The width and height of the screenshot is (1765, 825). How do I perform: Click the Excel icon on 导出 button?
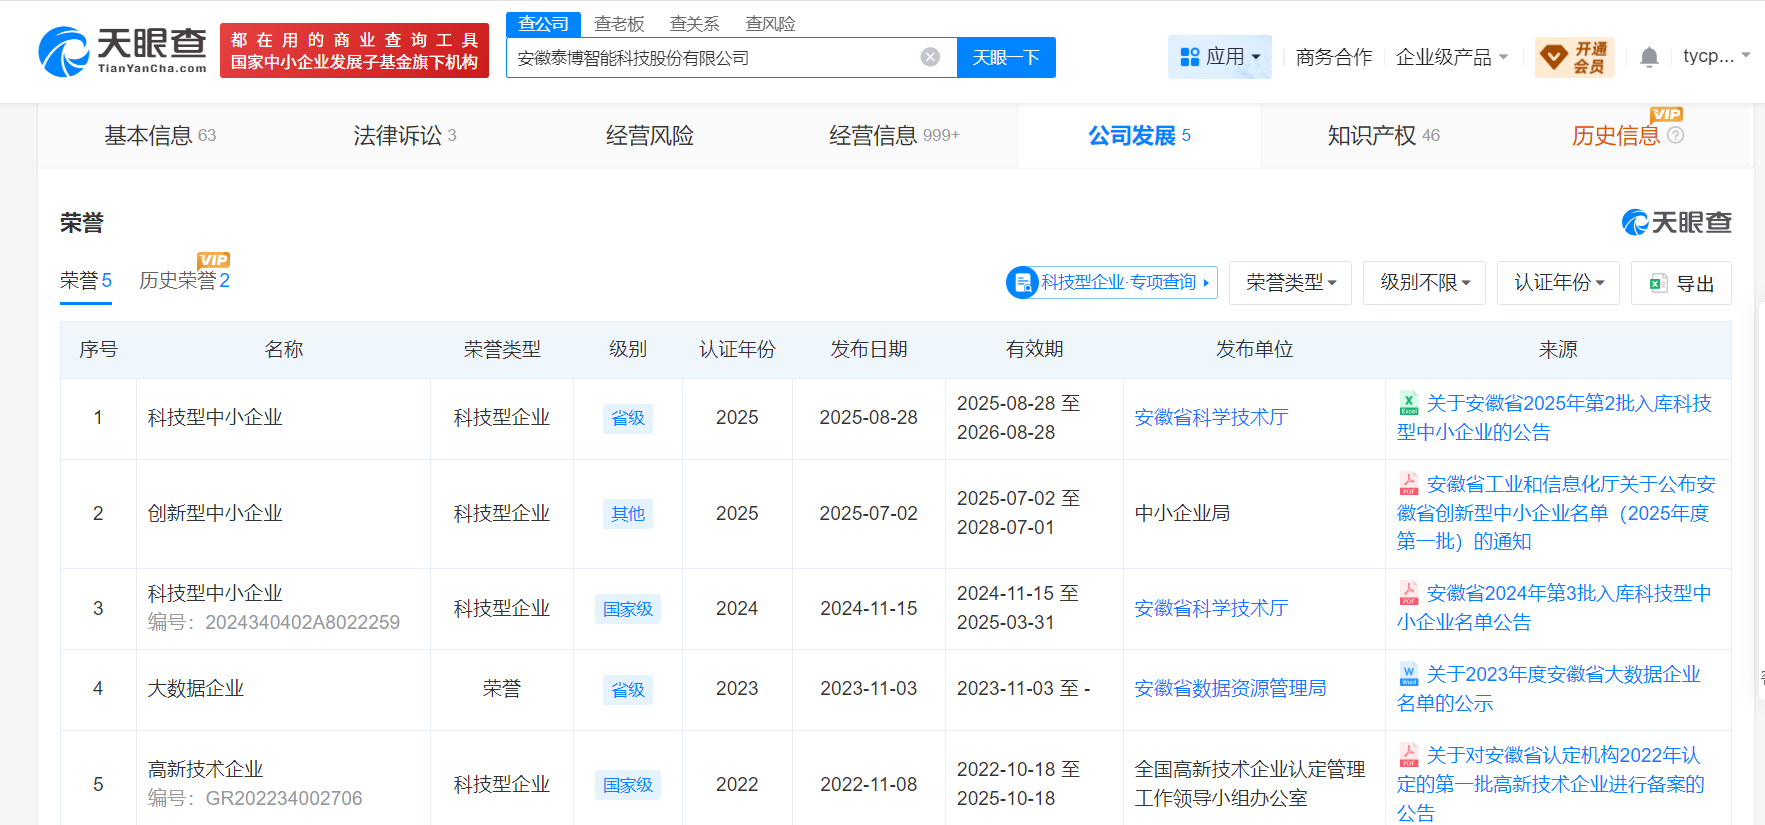click(x=1657, y=283)
